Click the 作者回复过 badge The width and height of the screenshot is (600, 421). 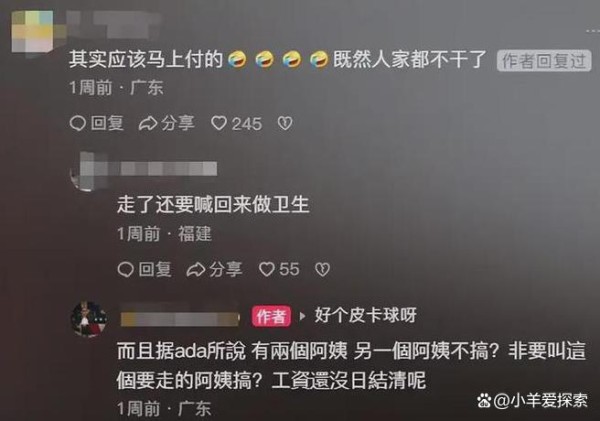coord(544,60)
